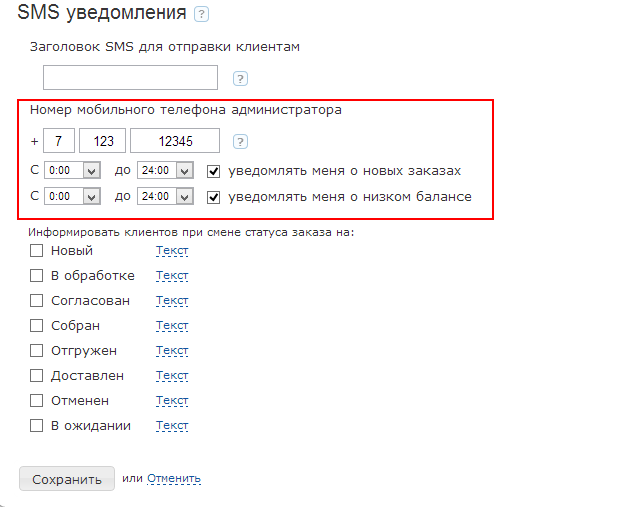Tick the Согласован status checkbox

36,301
